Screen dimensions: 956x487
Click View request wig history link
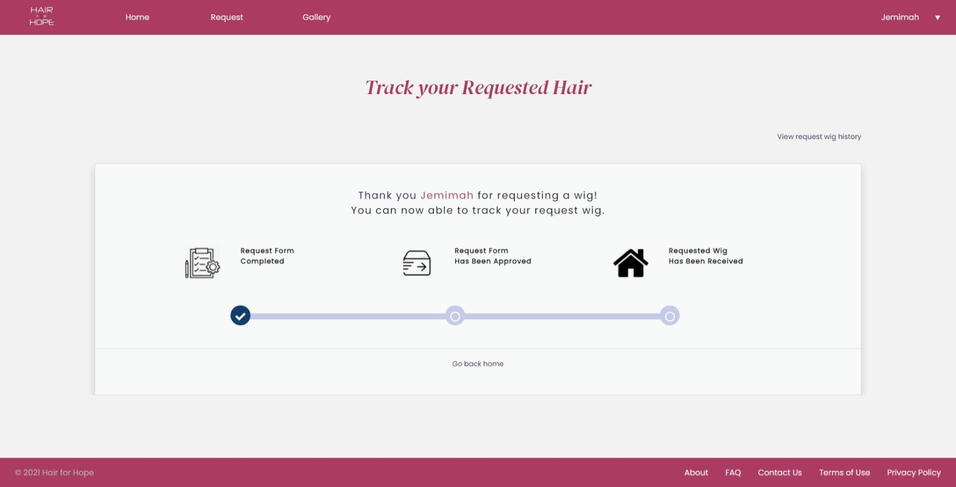pyautogui.click(x=818, y=137)
